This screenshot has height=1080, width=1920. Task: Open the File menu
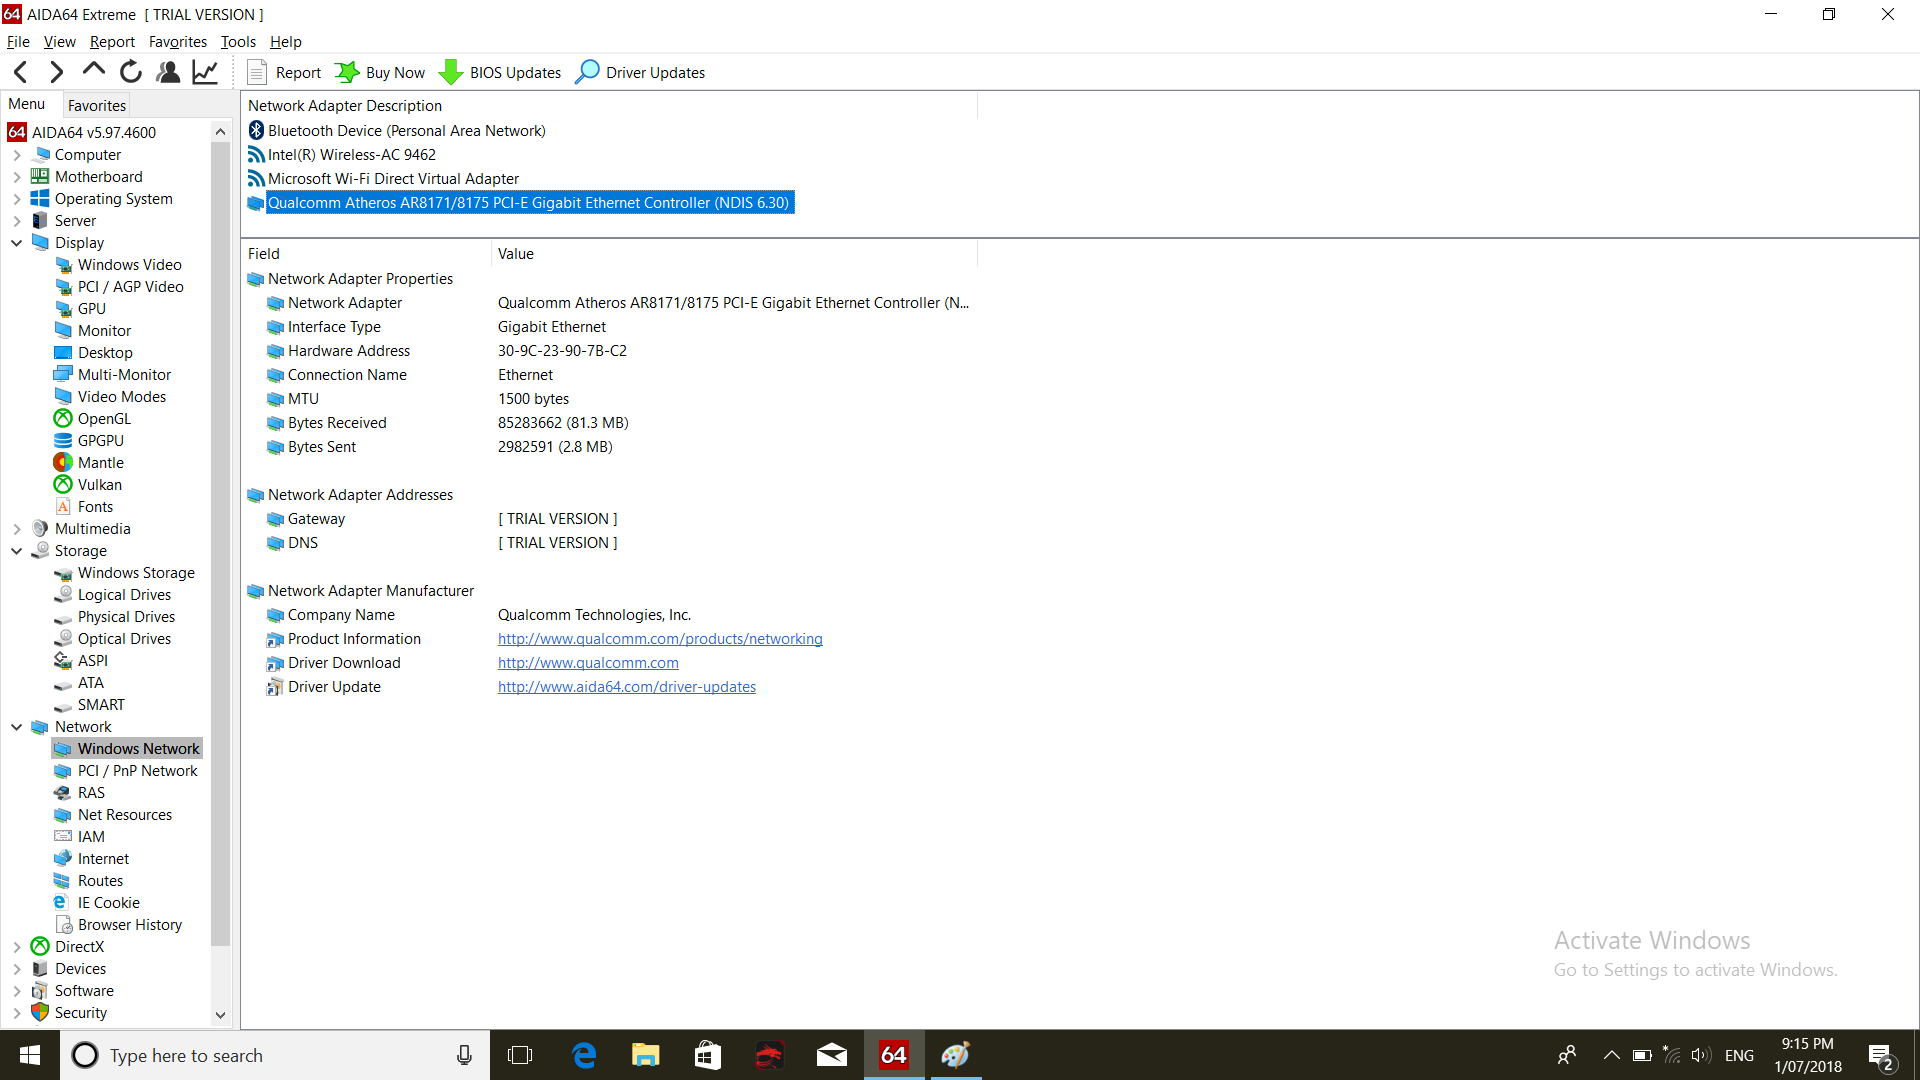pyautogui.click(x=18, y=41)
